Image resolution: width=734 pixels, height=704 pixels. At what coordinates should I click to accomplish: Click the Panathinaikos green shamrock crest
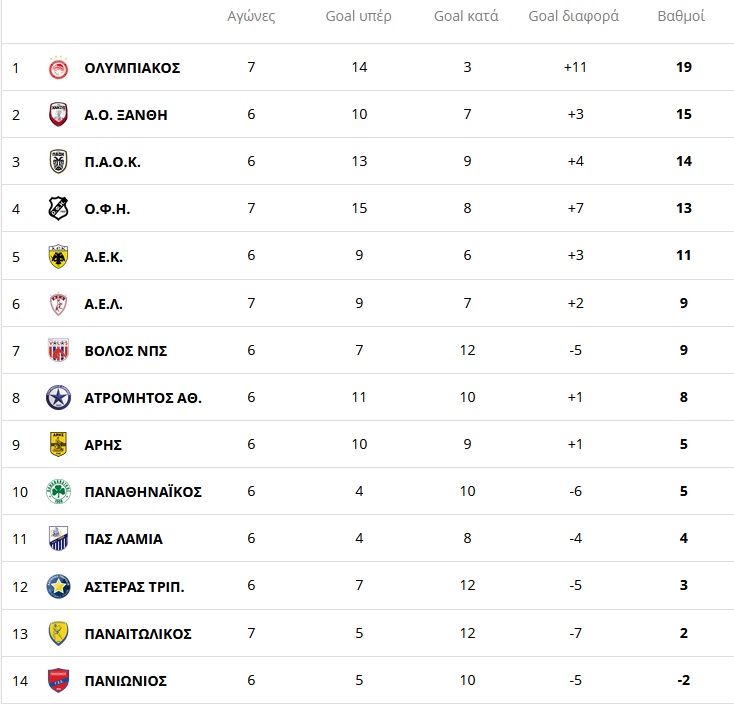click(x=58, y=492)
